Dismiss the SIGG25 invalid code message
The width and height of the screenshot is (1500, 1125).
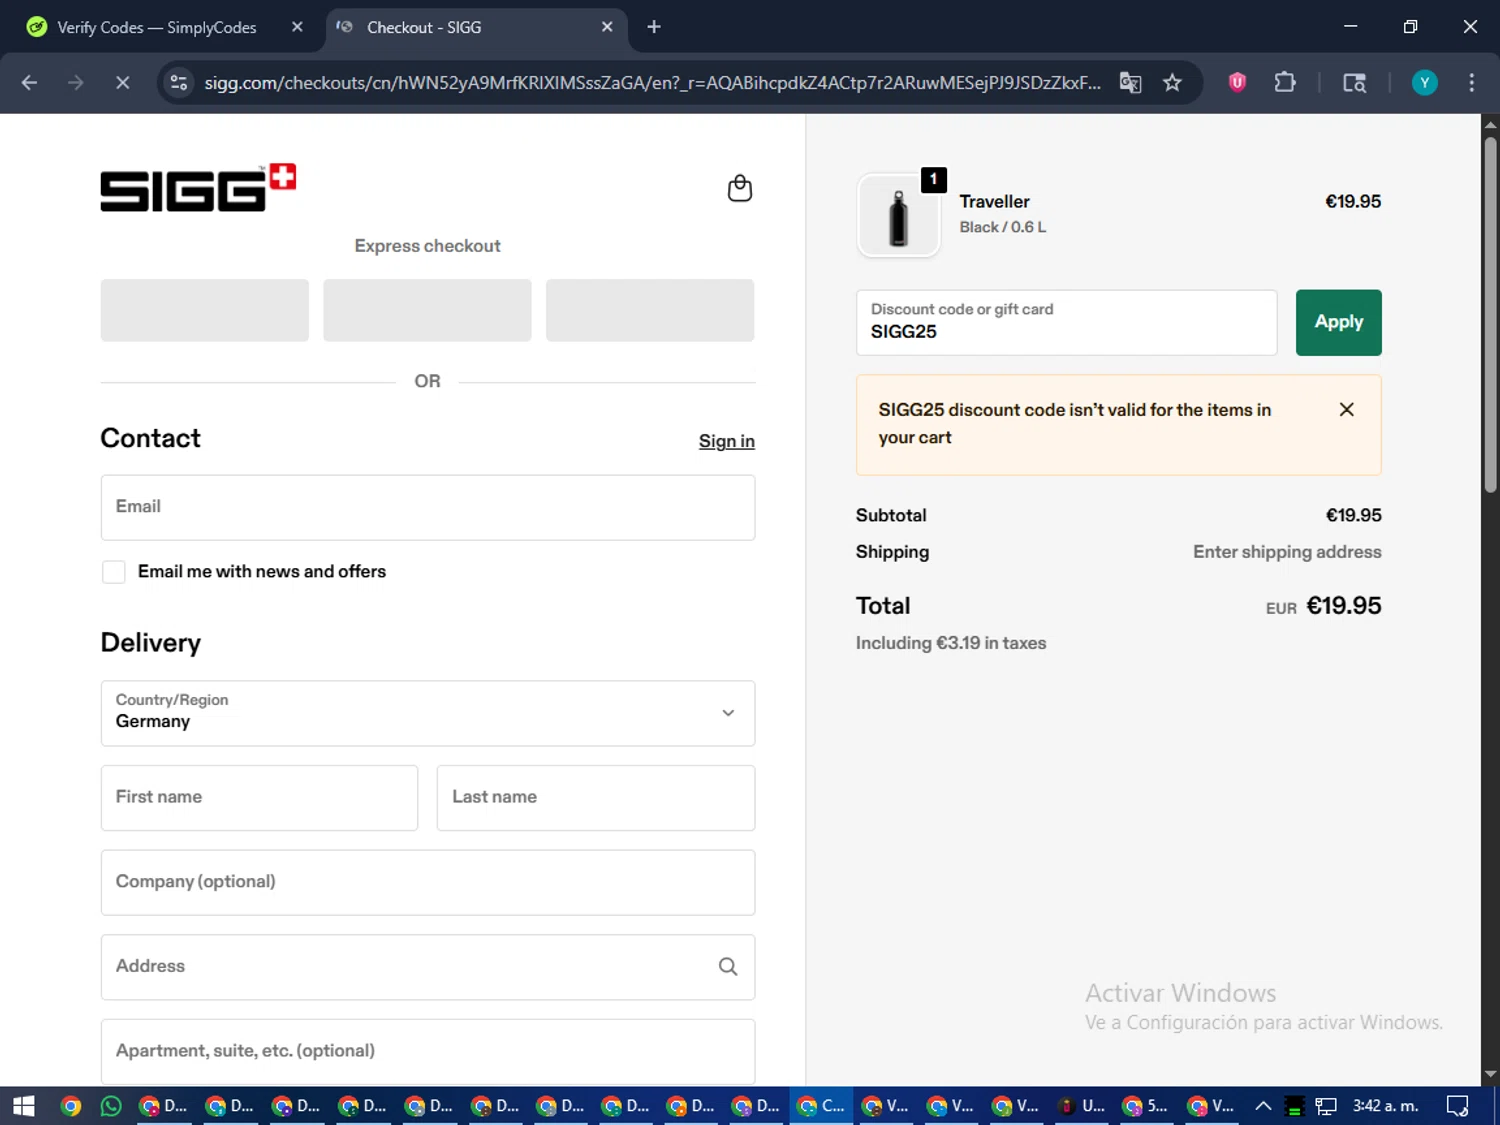point(1346,409)
